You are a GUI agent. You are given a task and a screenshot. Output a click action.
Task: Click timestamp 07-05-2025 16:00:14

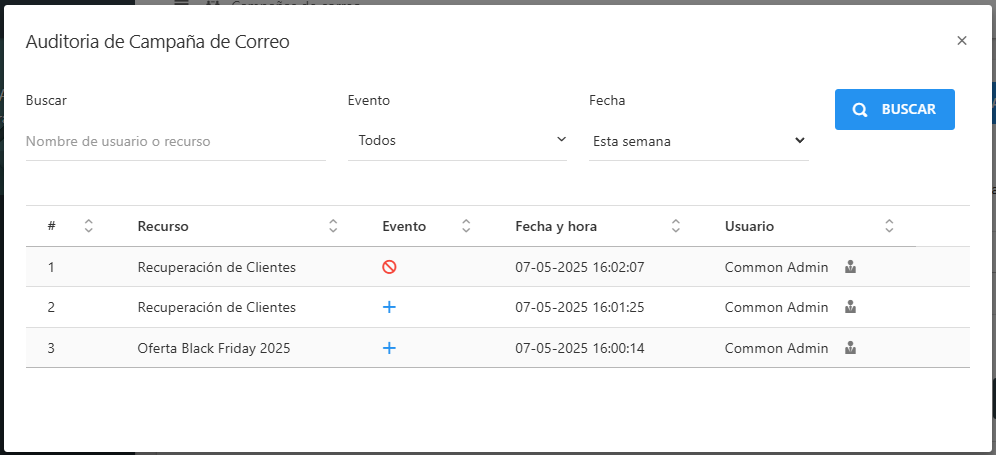coord(579,348)
